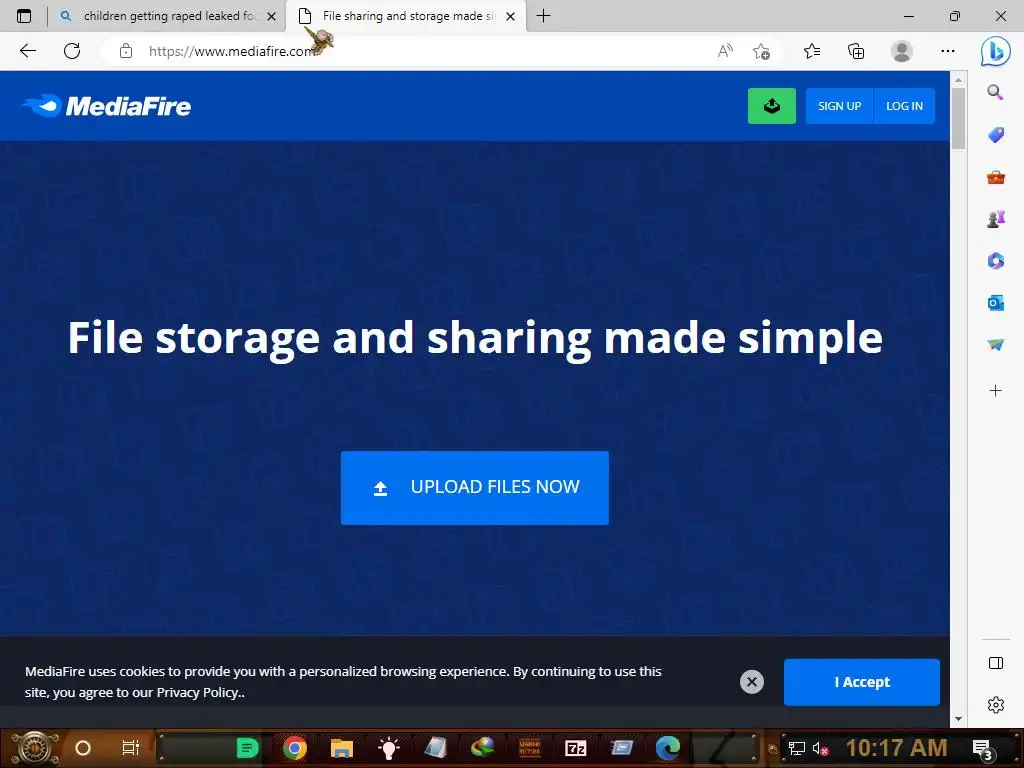Click the vertical scrollbar thumb
The width and height of the screenshot is (1024, 768).
(x=958, y=118)
